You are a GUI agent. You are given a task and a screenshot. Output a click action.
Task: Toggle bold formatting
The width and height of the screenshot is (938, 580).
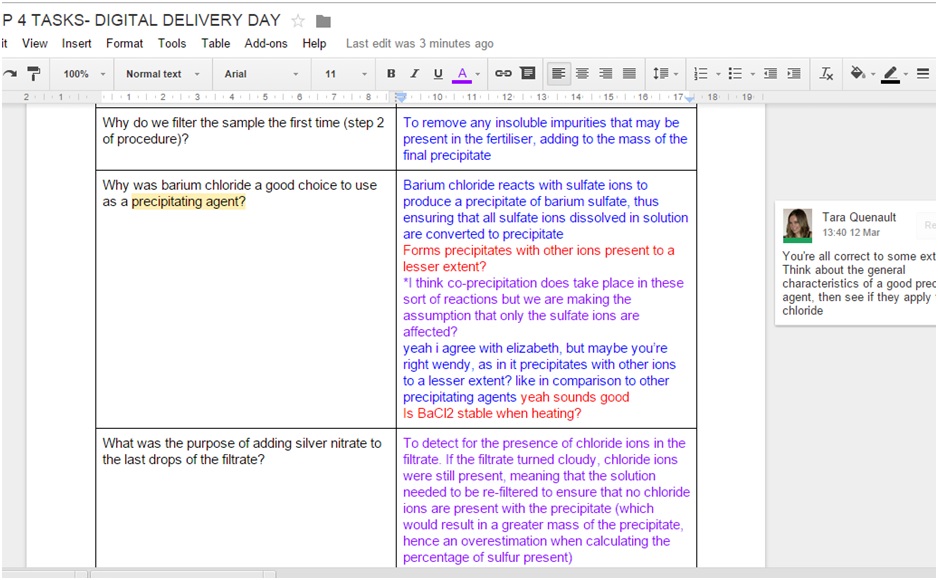coord(391,74)
